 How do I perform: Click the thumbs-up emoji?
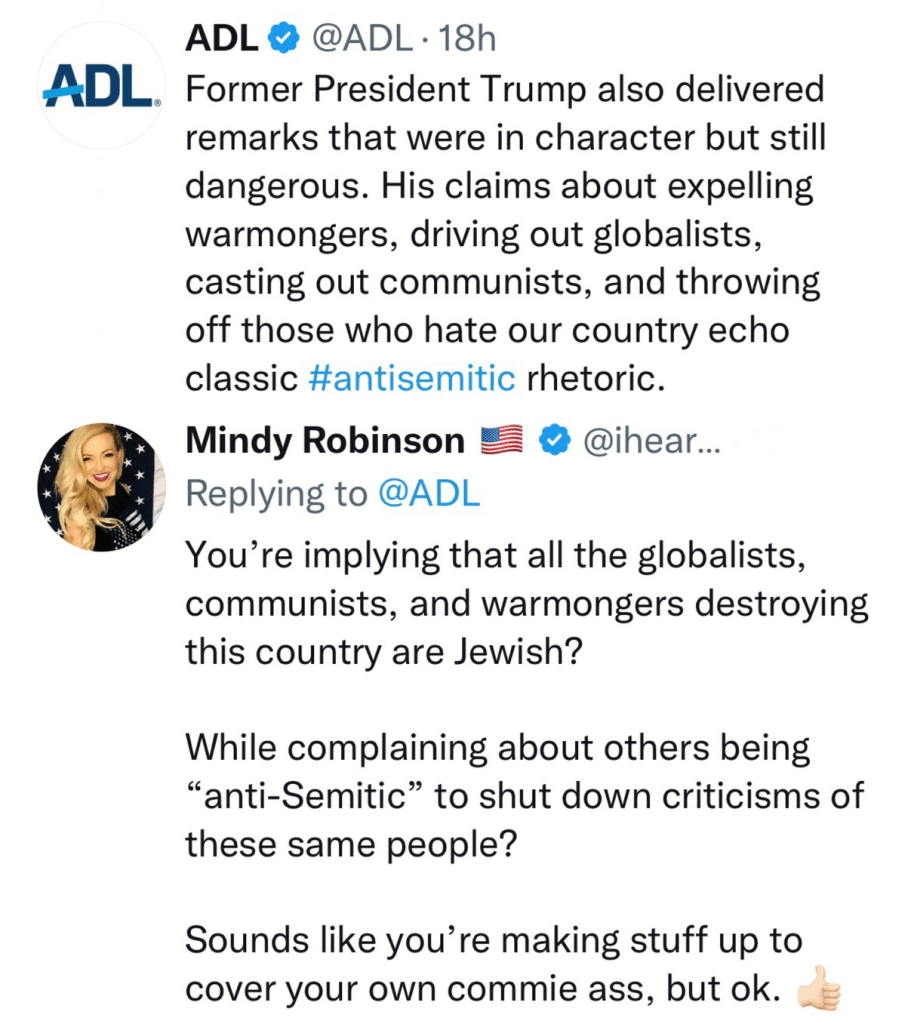click(818, 988)
